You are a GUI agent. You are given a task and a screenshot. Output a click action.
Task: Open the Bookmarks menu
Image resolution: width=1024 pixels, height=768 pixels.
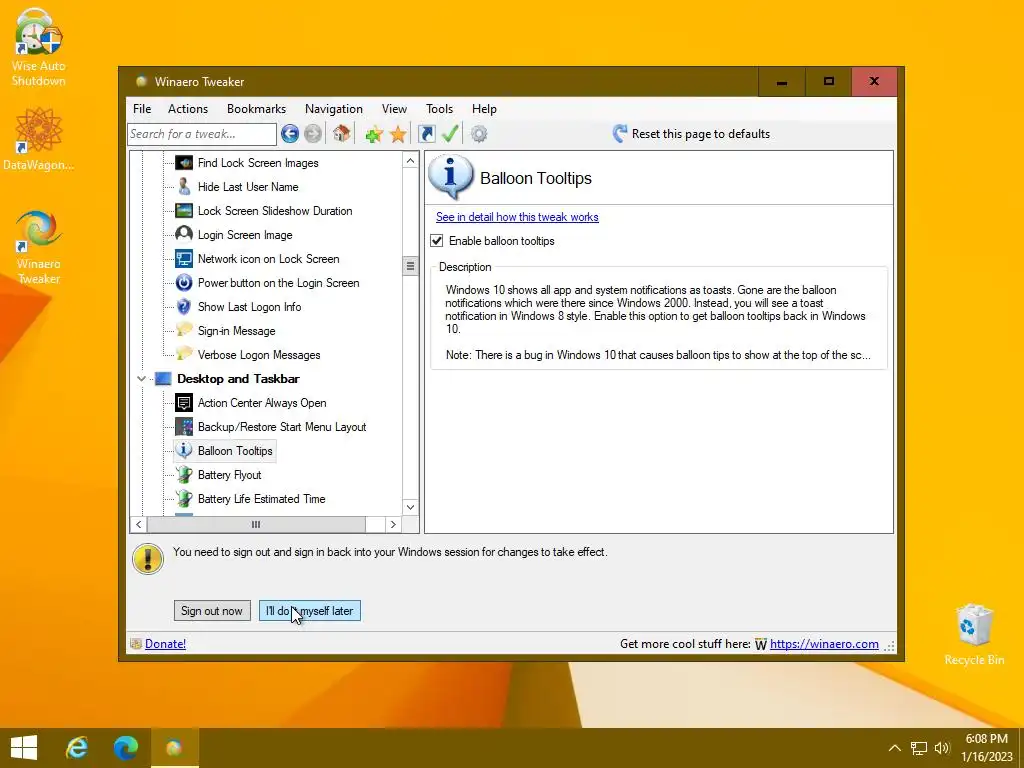pyautogui.click(x=256, y=109)
